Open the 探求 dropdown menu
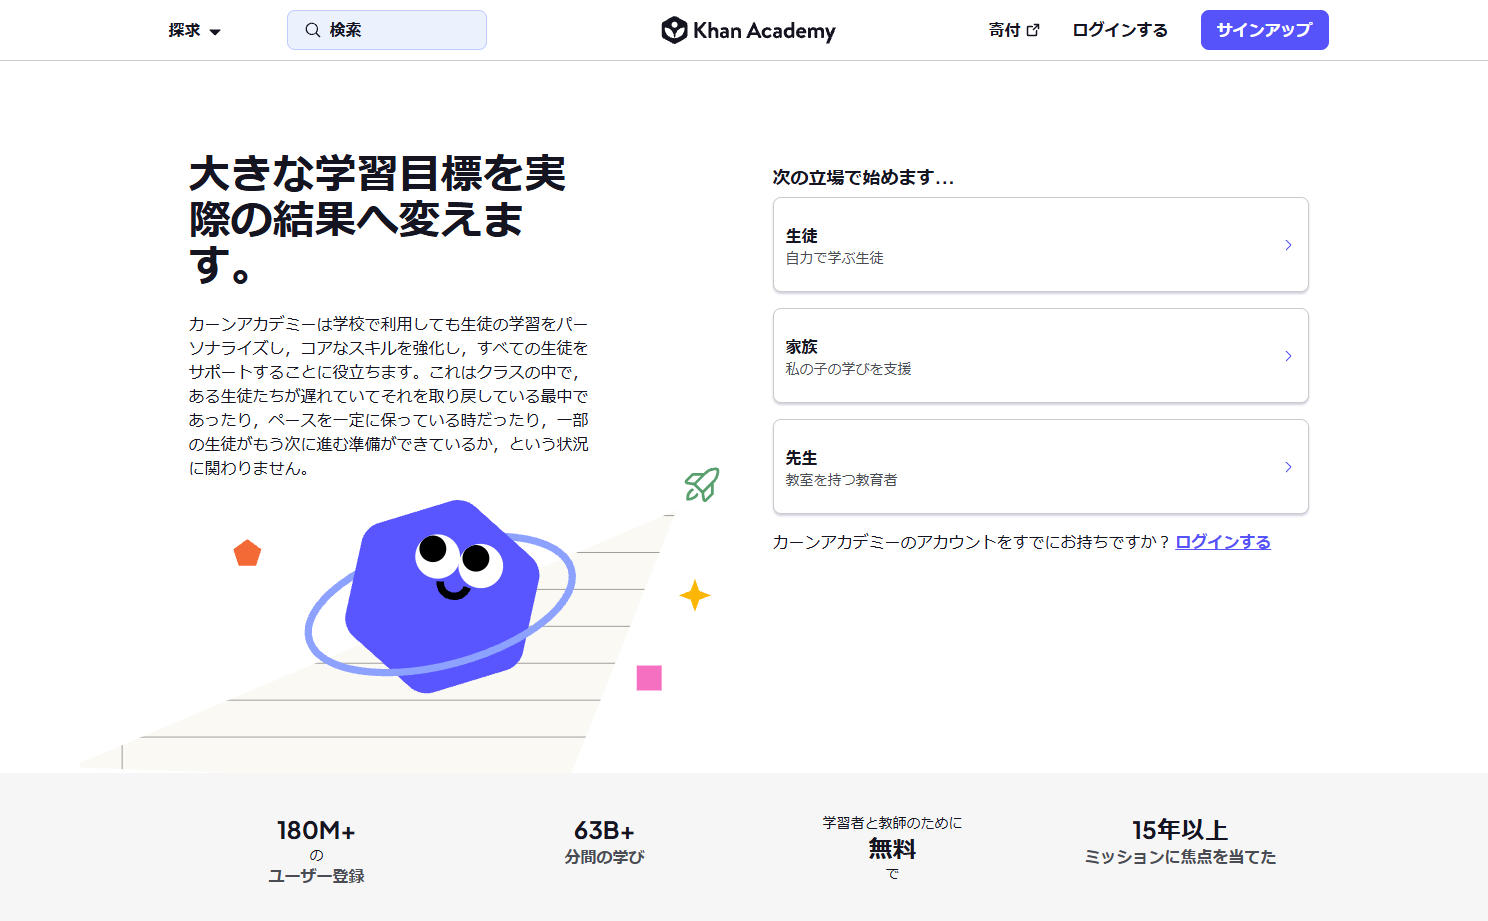Screen dimensions: 1488x921 194,30
